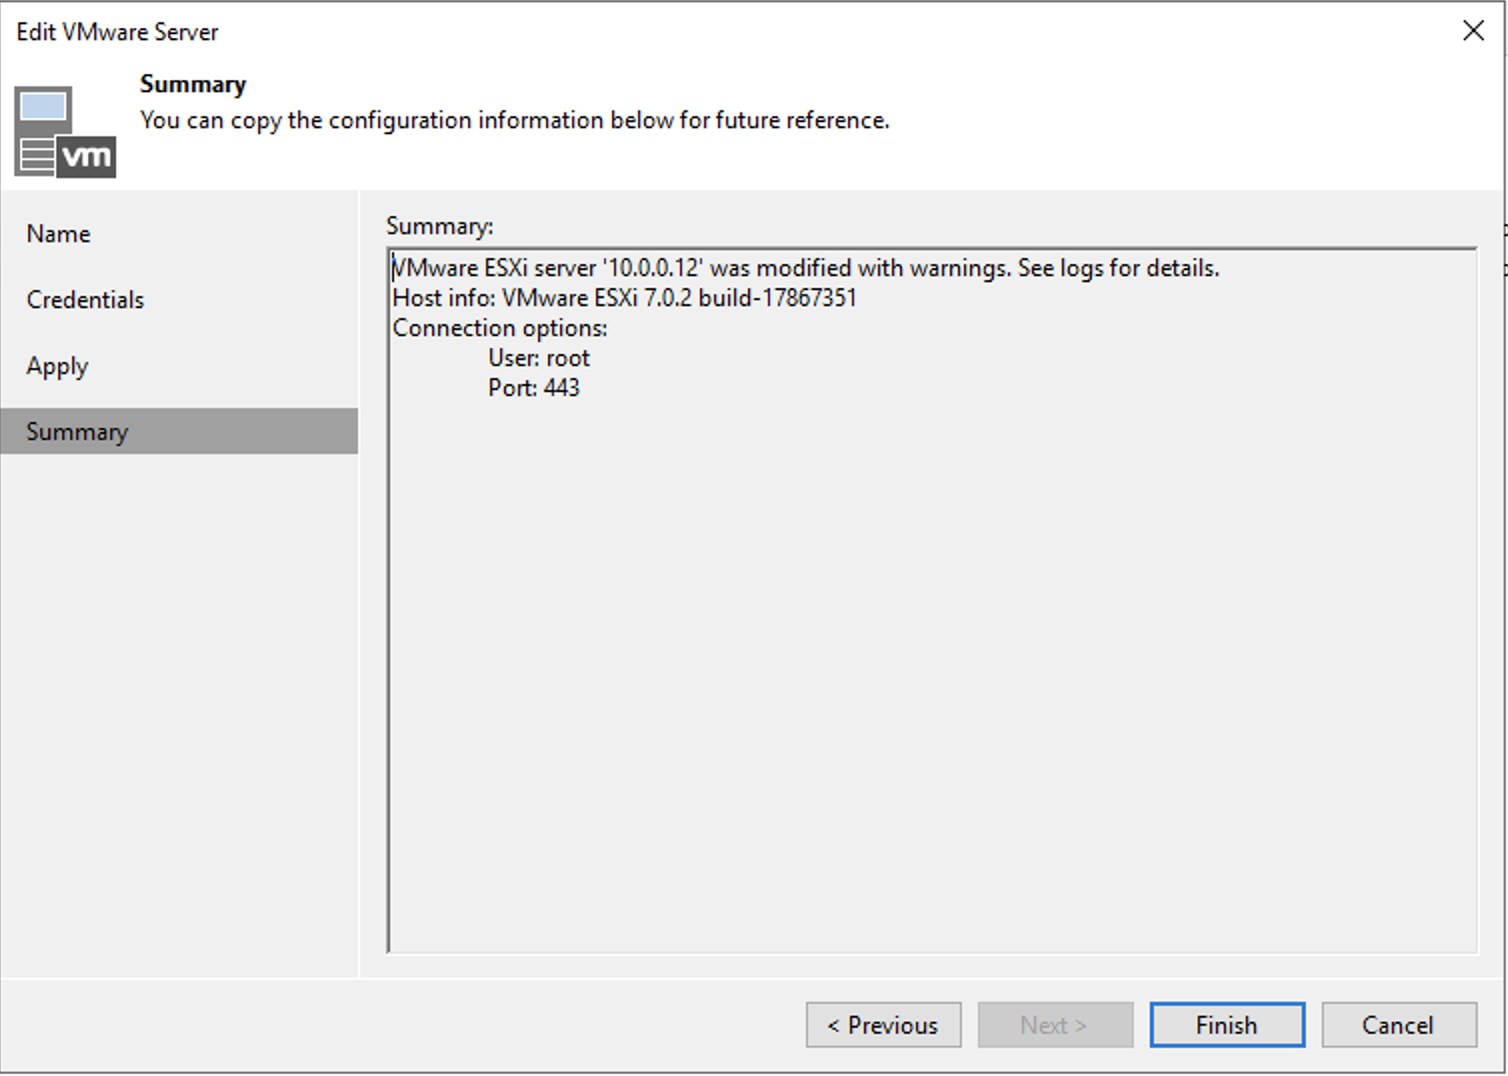
Task: Select the Name wizard step
Action: coord(179,234)
